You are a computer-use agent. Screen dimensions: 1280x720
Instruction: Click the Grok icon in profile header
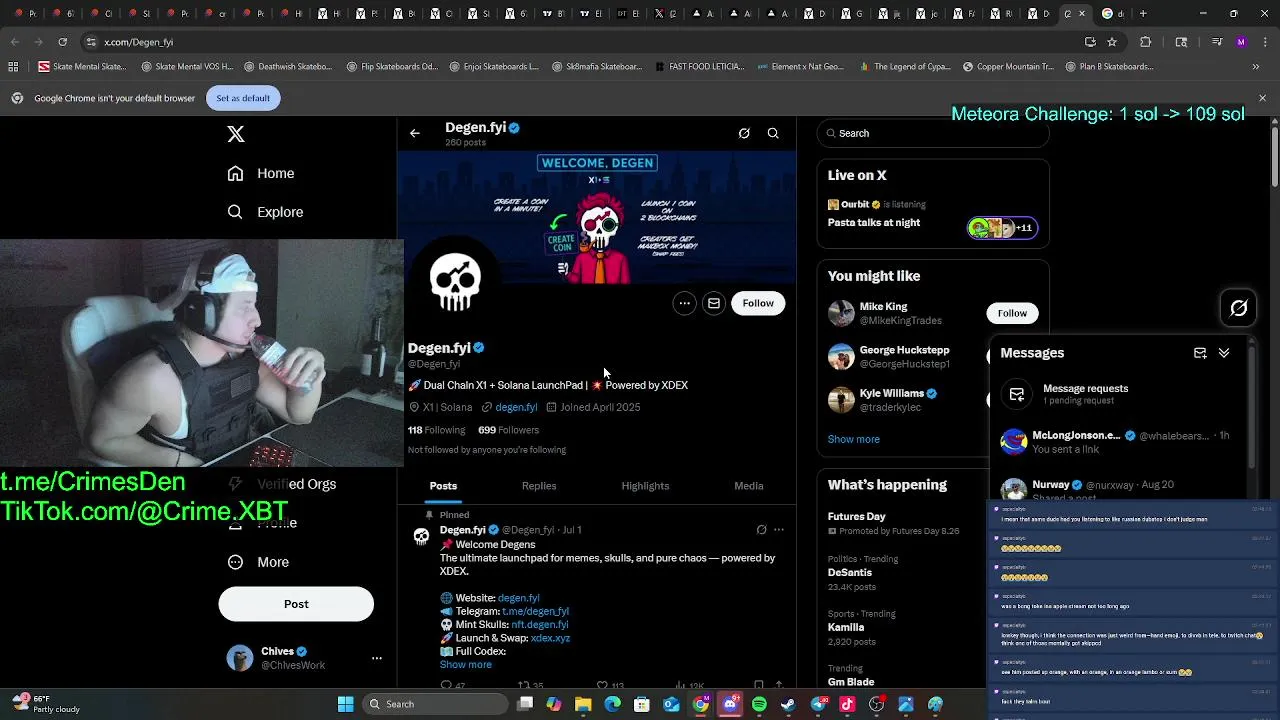pyautogui.click(x=744, y=133)
